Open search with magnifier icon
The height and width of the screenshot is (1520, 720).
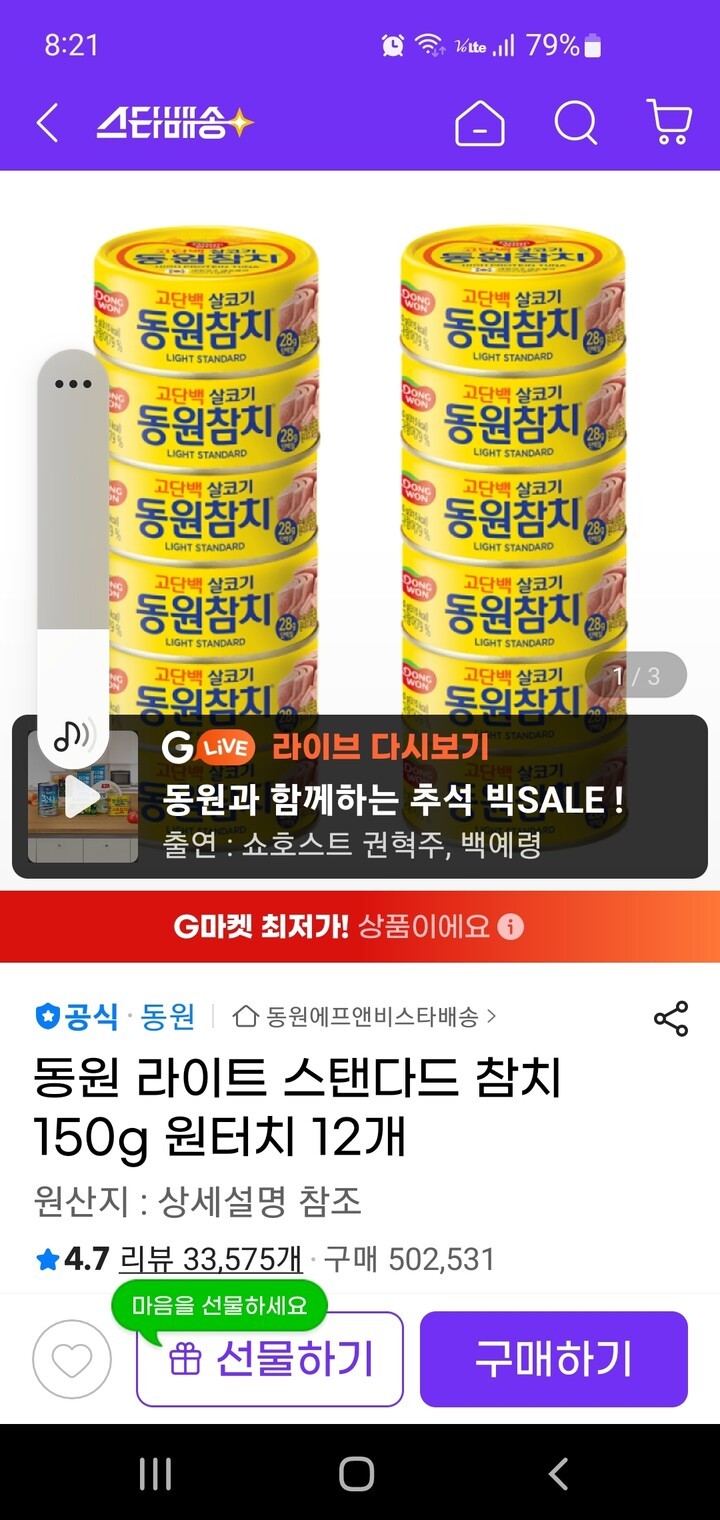[x=576, y=124]
